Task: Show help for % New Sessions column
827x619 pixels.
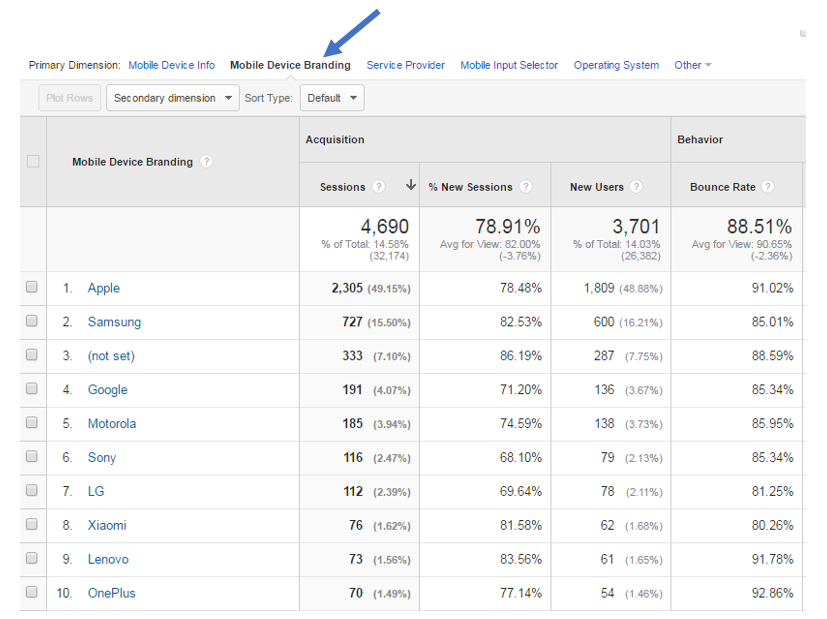Action: 525,187
